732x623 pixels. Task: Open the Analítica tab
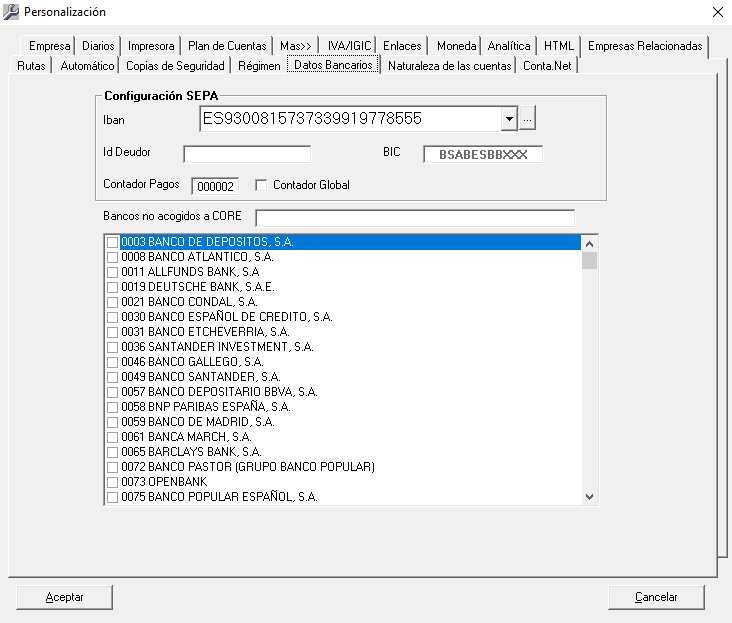[509, 46]
